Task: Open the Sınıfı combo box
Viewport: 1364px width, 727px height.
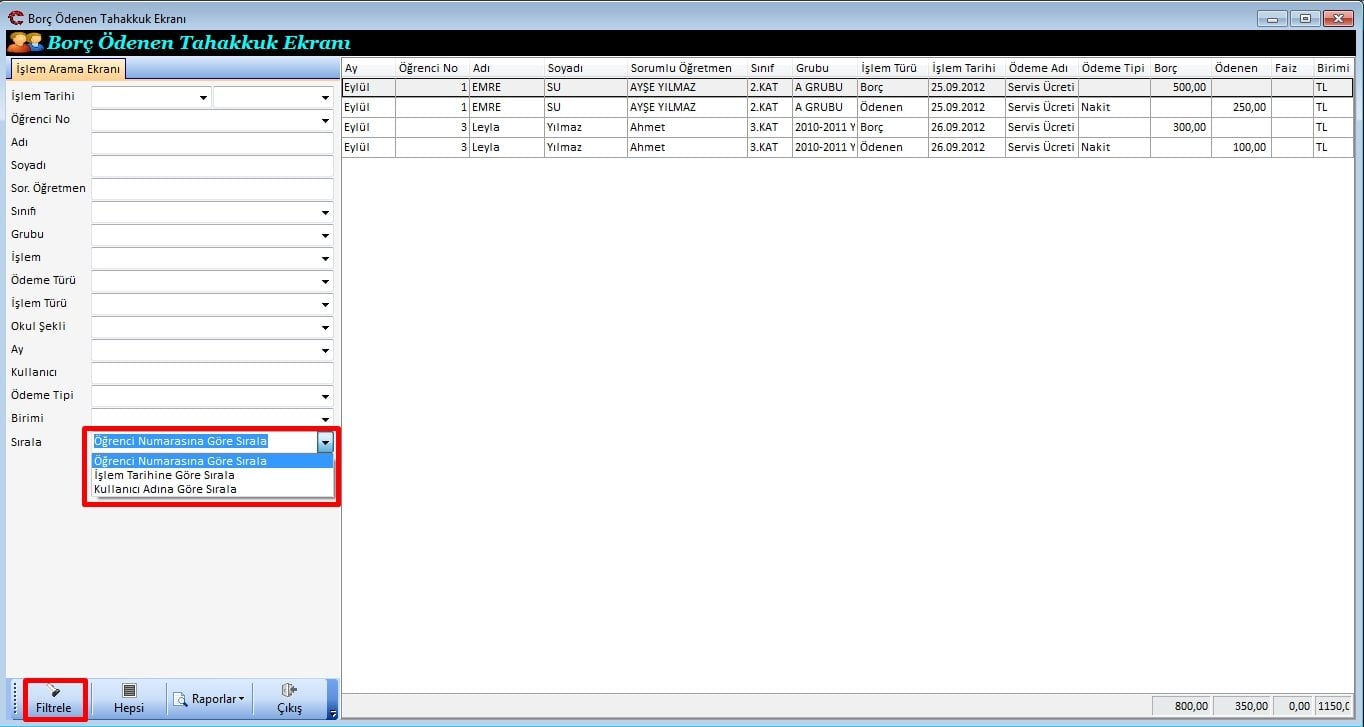Action: pyautogui.click(x=325, y=213)
